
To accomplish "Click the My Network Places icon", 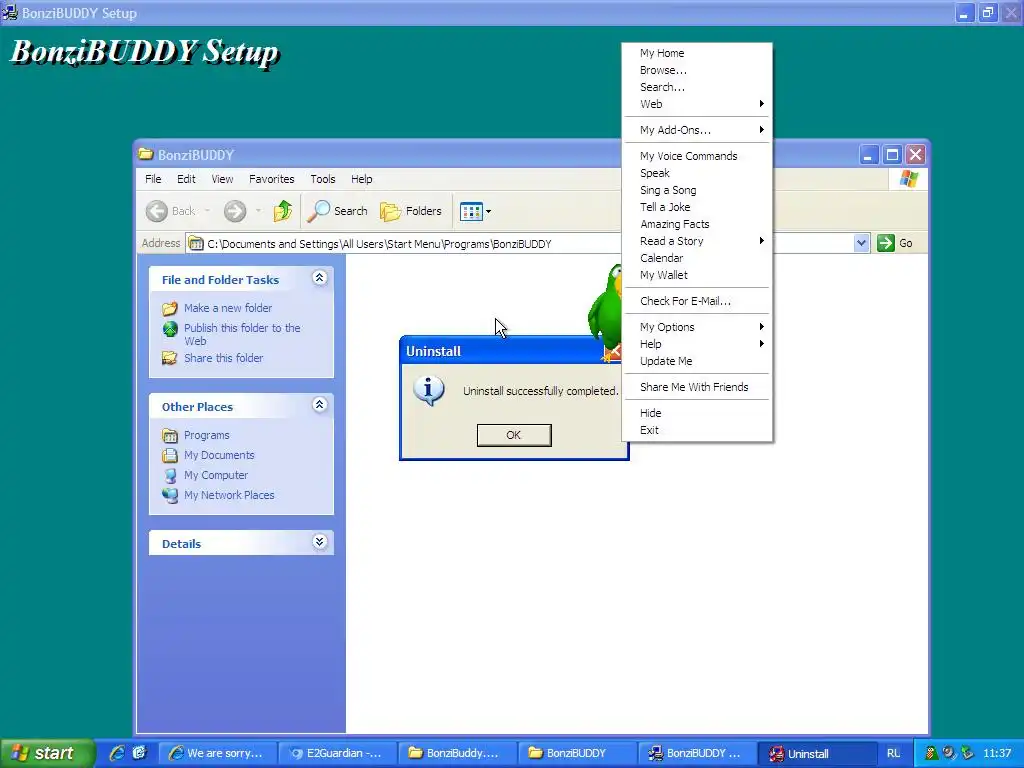I will [170, 495].
